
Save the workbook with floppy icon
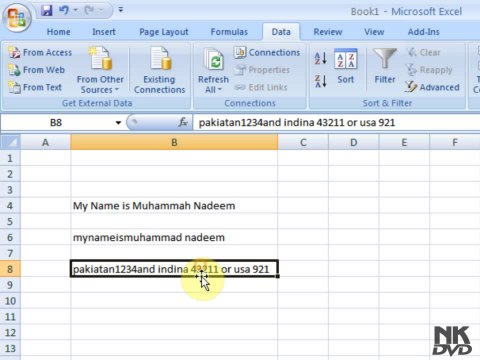click(47, 11)
